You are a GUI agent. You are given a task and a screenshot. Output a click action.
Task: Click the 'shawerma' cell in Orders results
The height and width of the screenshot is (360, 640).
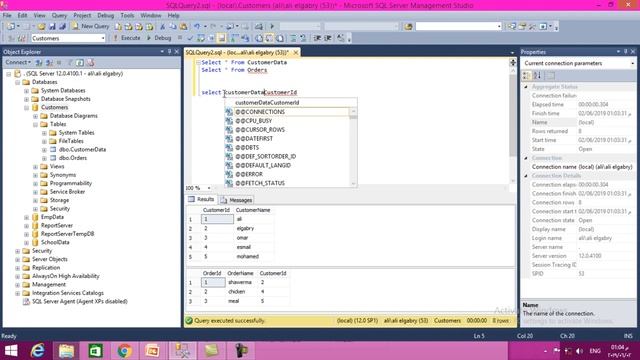(x=242, y=282)
